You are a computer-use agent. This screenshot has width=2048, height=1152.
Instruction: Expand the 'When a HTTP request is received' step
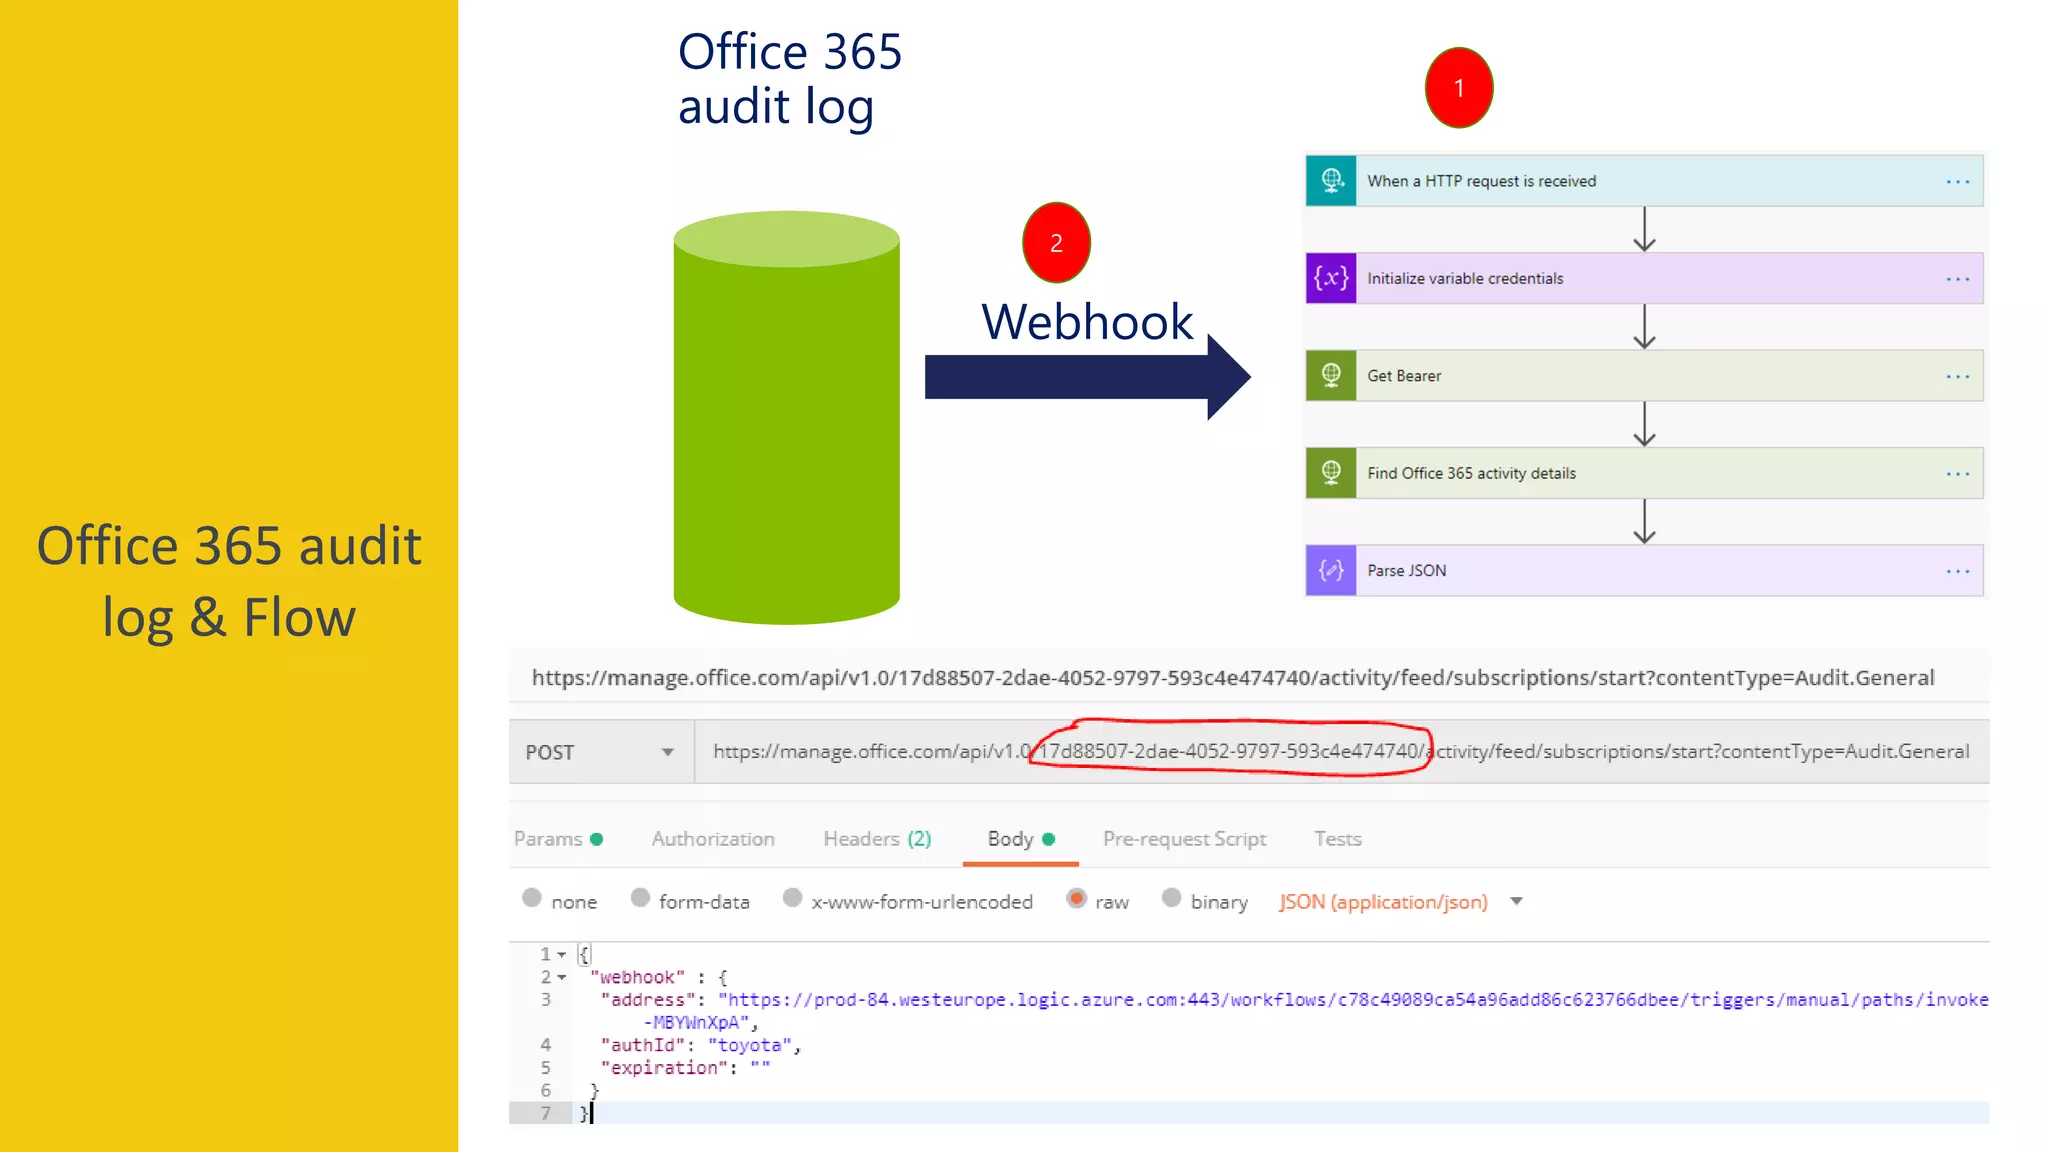1644,181
